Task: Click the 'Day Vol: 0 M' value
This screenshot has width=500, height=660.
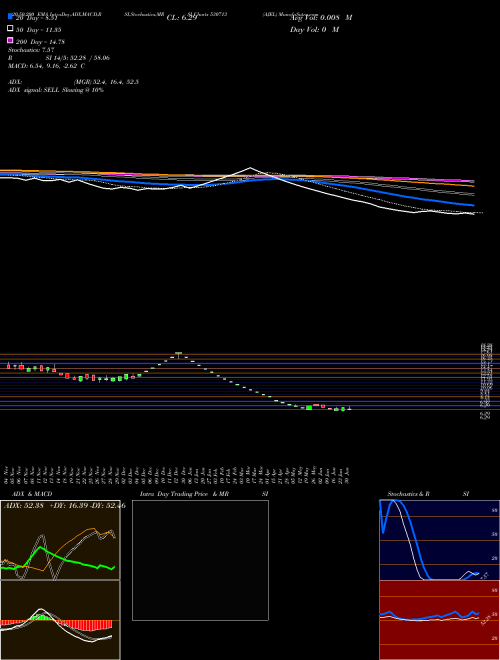Action: [x=314, y=30]
